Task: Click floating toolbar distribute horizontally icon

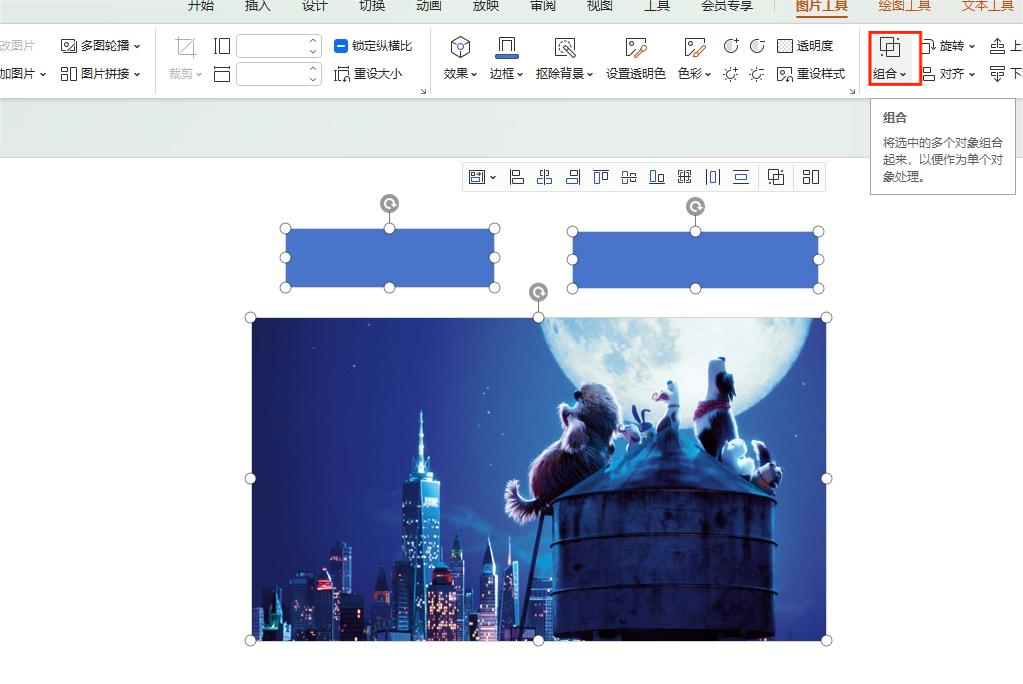Action: click(713, 177)
